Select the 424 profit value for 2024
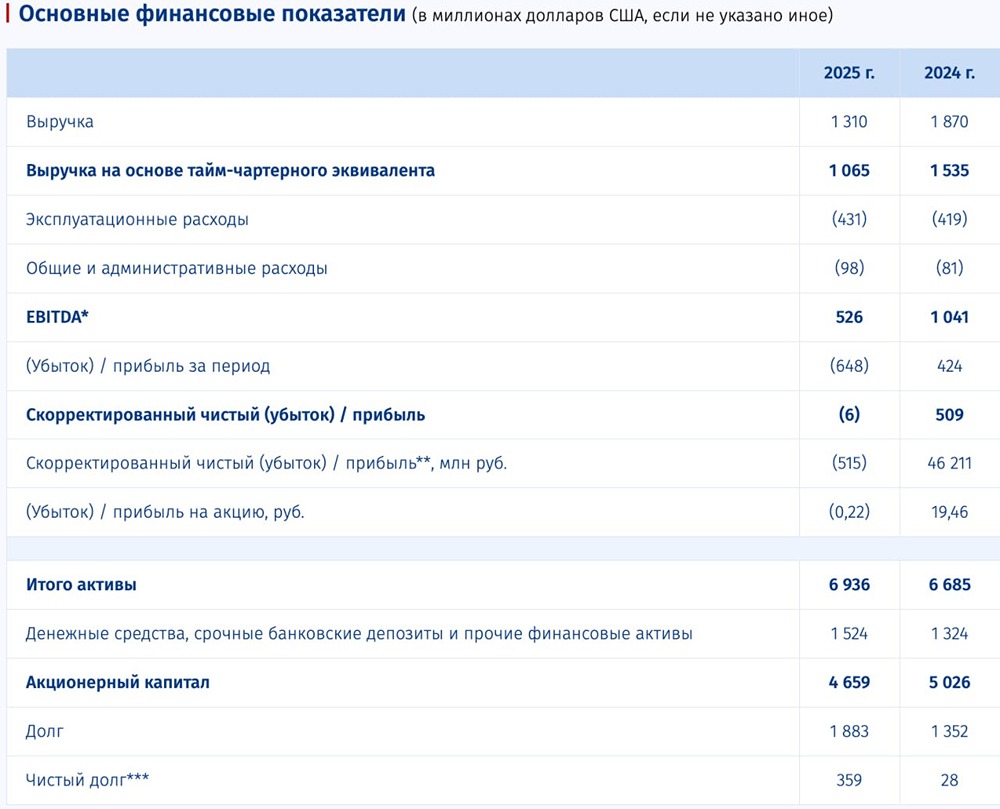The width and height of the screenshot is (1000, 809). tap(950, 366)
